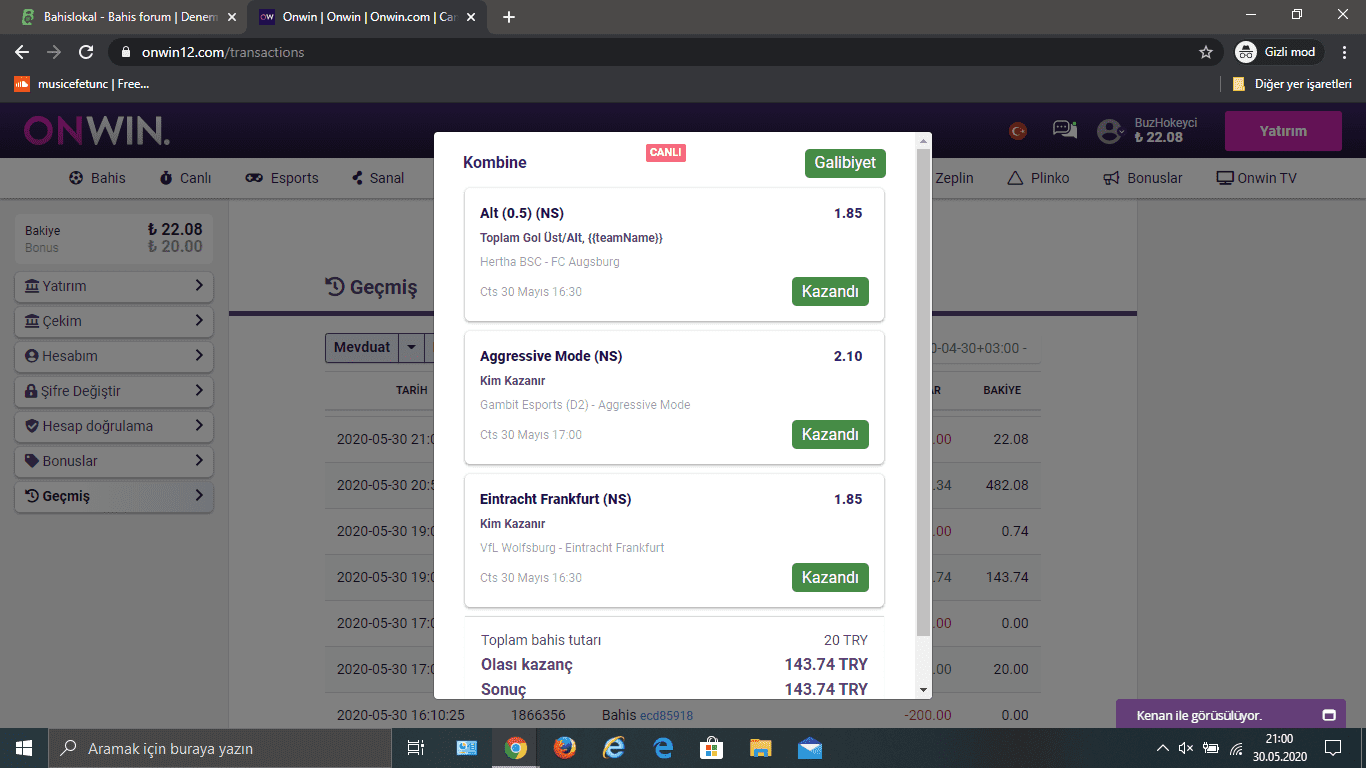Open the musicefetunc SoundCloud bookmark
Image resolution: width=1366 pixels, height=768 pixels.
tap(82, 84)
